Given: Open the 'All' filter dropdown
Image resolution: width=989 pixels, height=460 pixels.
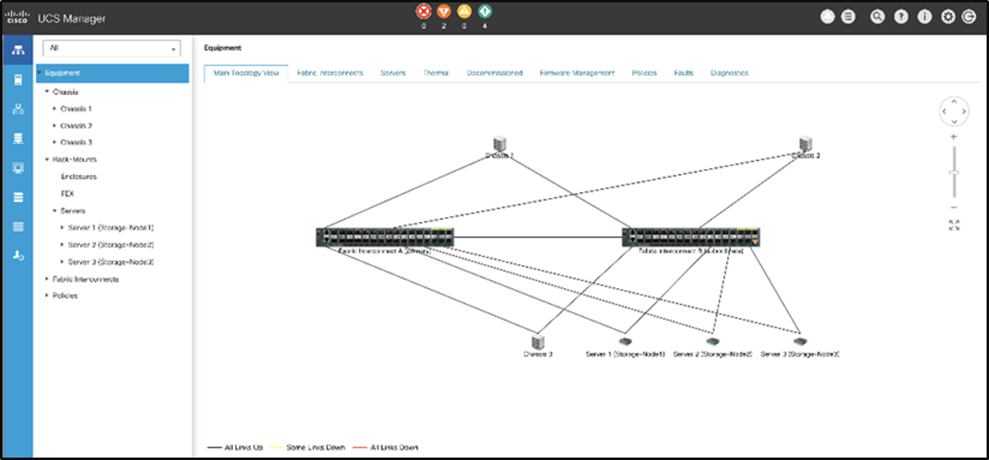Looking at the screenshot, I should click(x=111, y=49).
